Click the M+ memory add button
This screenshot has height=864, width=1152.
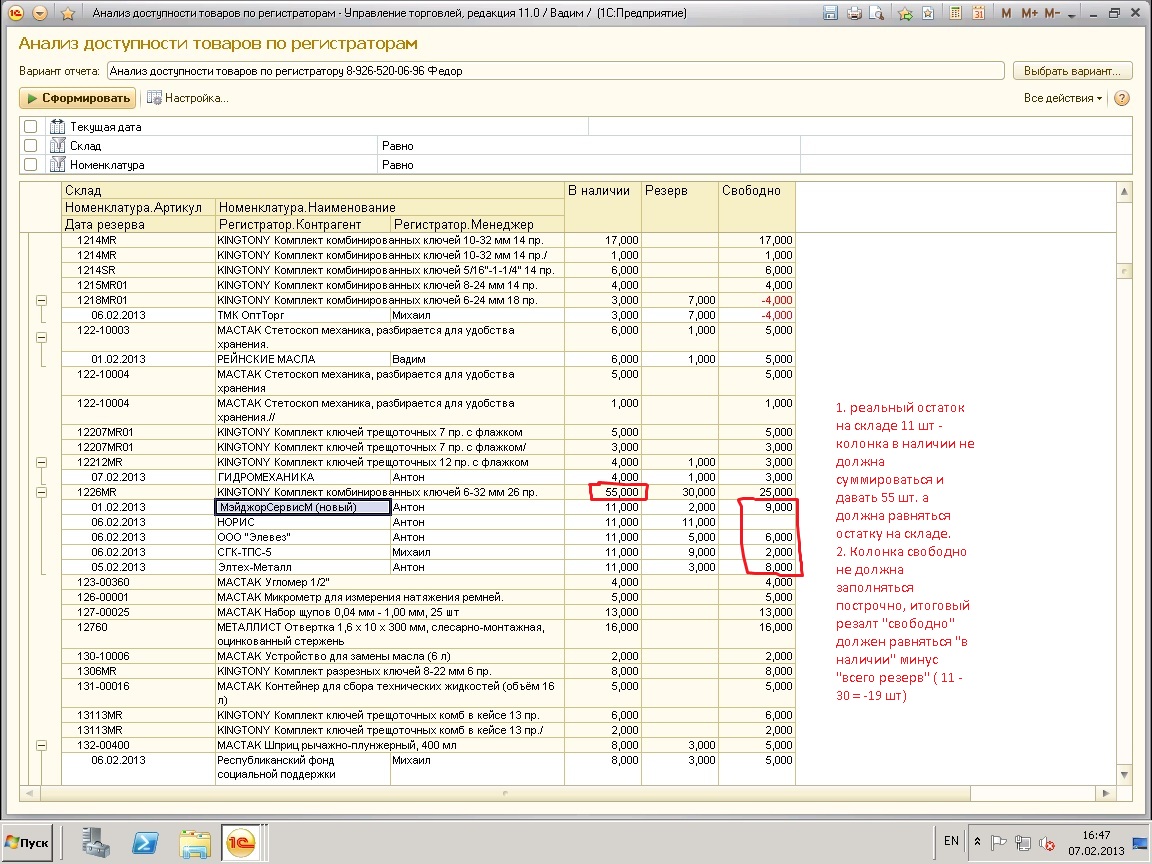(1029, 13)
